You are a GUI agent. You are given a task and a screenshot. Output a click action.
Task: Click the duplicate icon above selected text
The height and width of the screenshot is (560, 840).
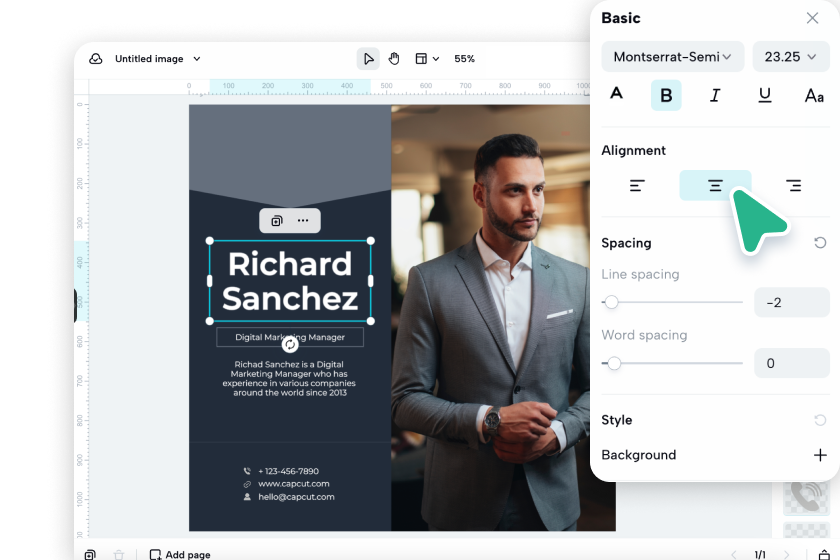pyautogui.click(x=276, y=221)
